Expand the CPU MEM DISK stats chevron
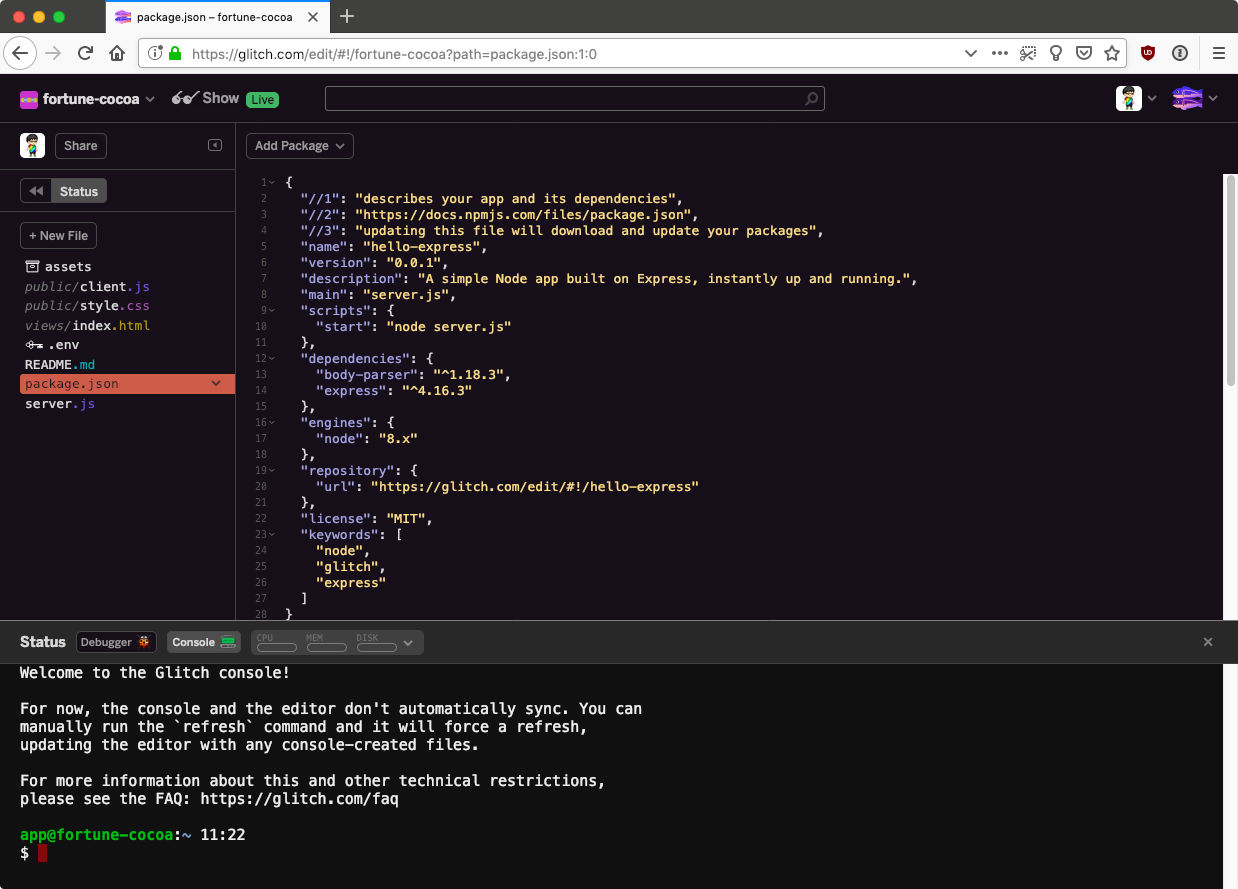 coord(408,643)
